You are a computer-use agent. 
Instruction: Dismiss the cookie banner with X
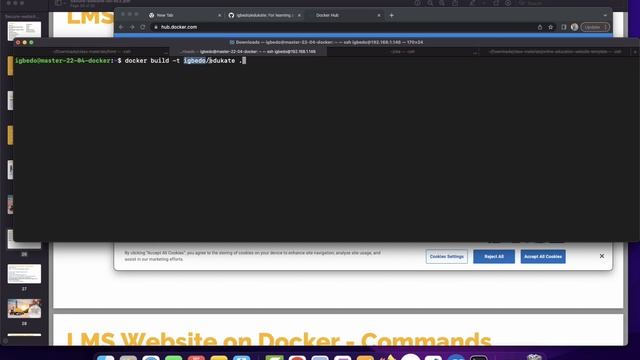pos(602,256)
